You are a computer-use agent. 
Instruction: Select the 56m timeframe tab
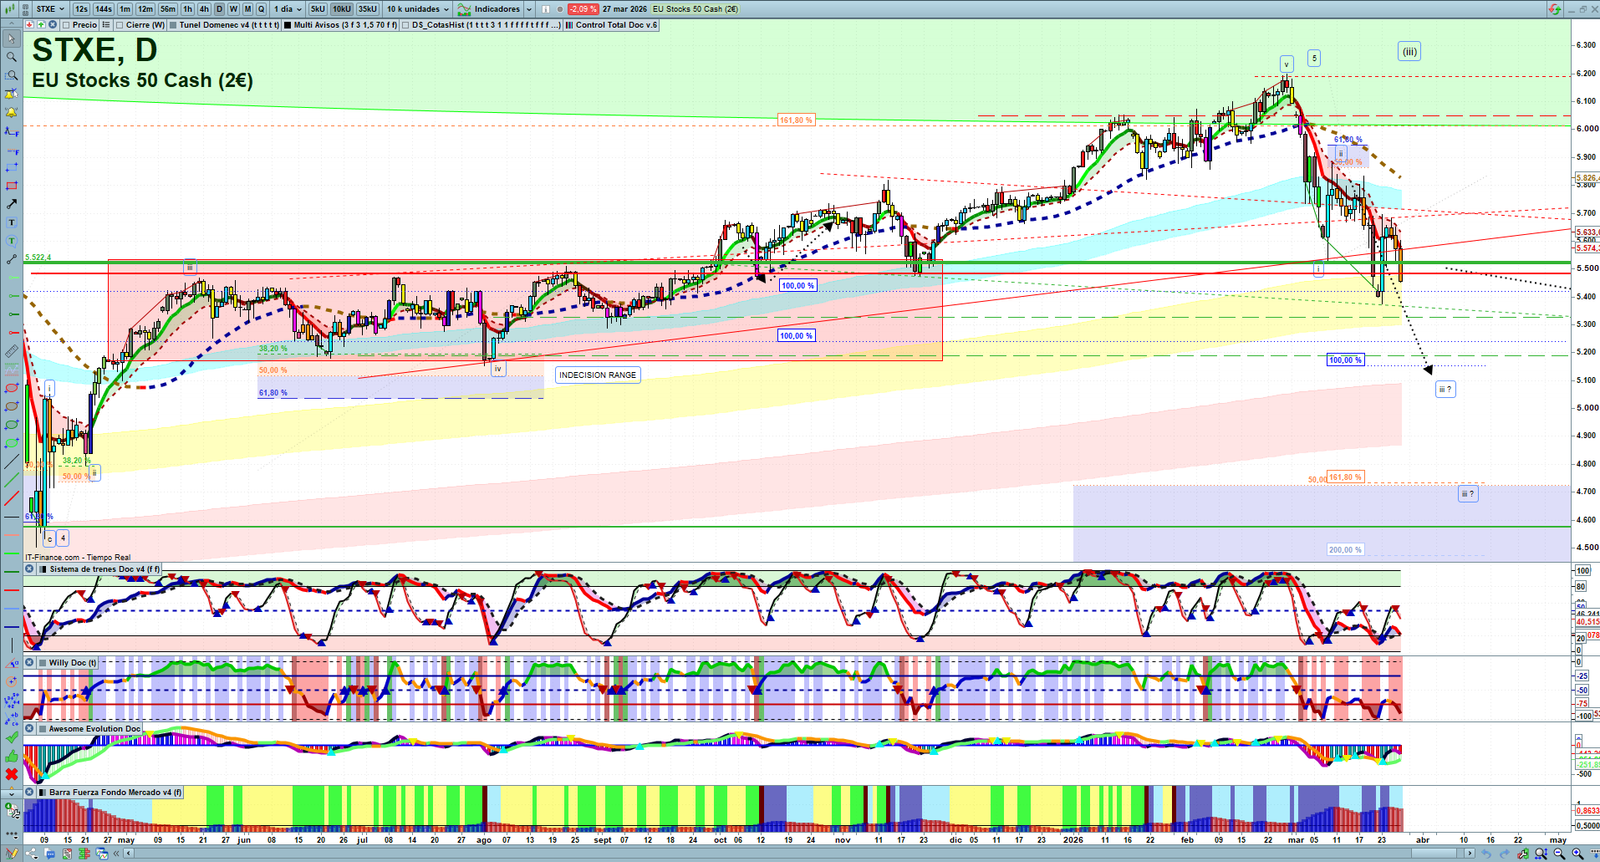coord(168,9)
